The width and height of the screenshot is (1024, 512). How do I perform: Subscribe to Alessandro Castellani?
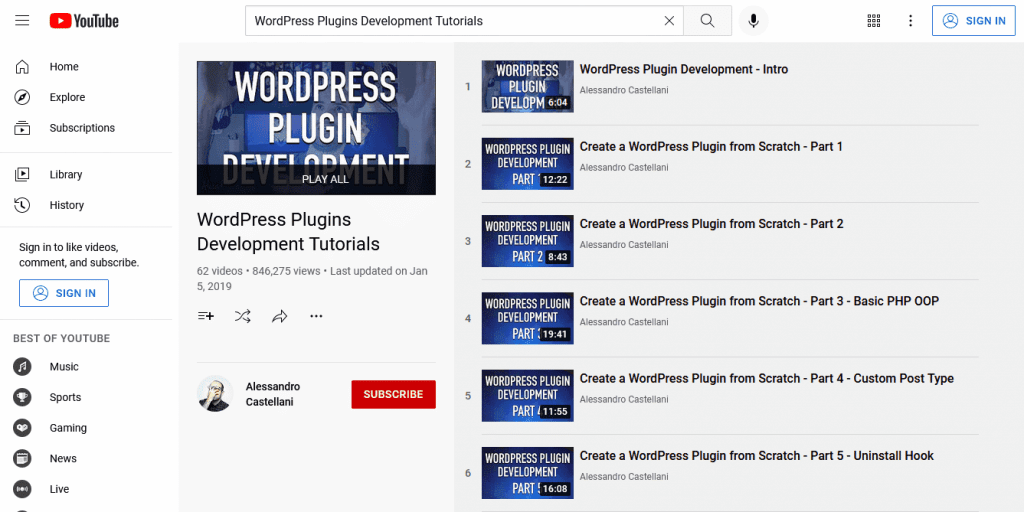pyautogui.click(x=393, y=394)
